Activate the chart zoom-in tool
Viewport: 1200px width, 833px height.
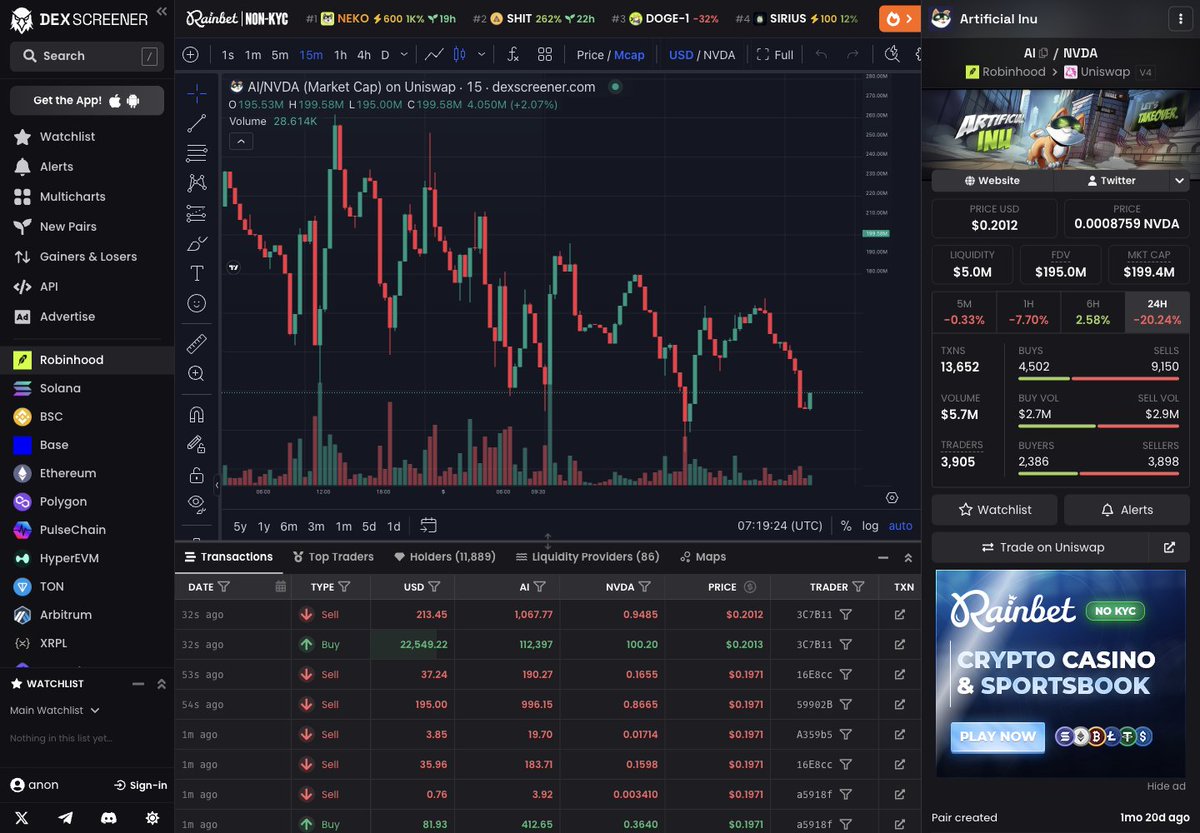pyautogui.click(x=196, y=373)
